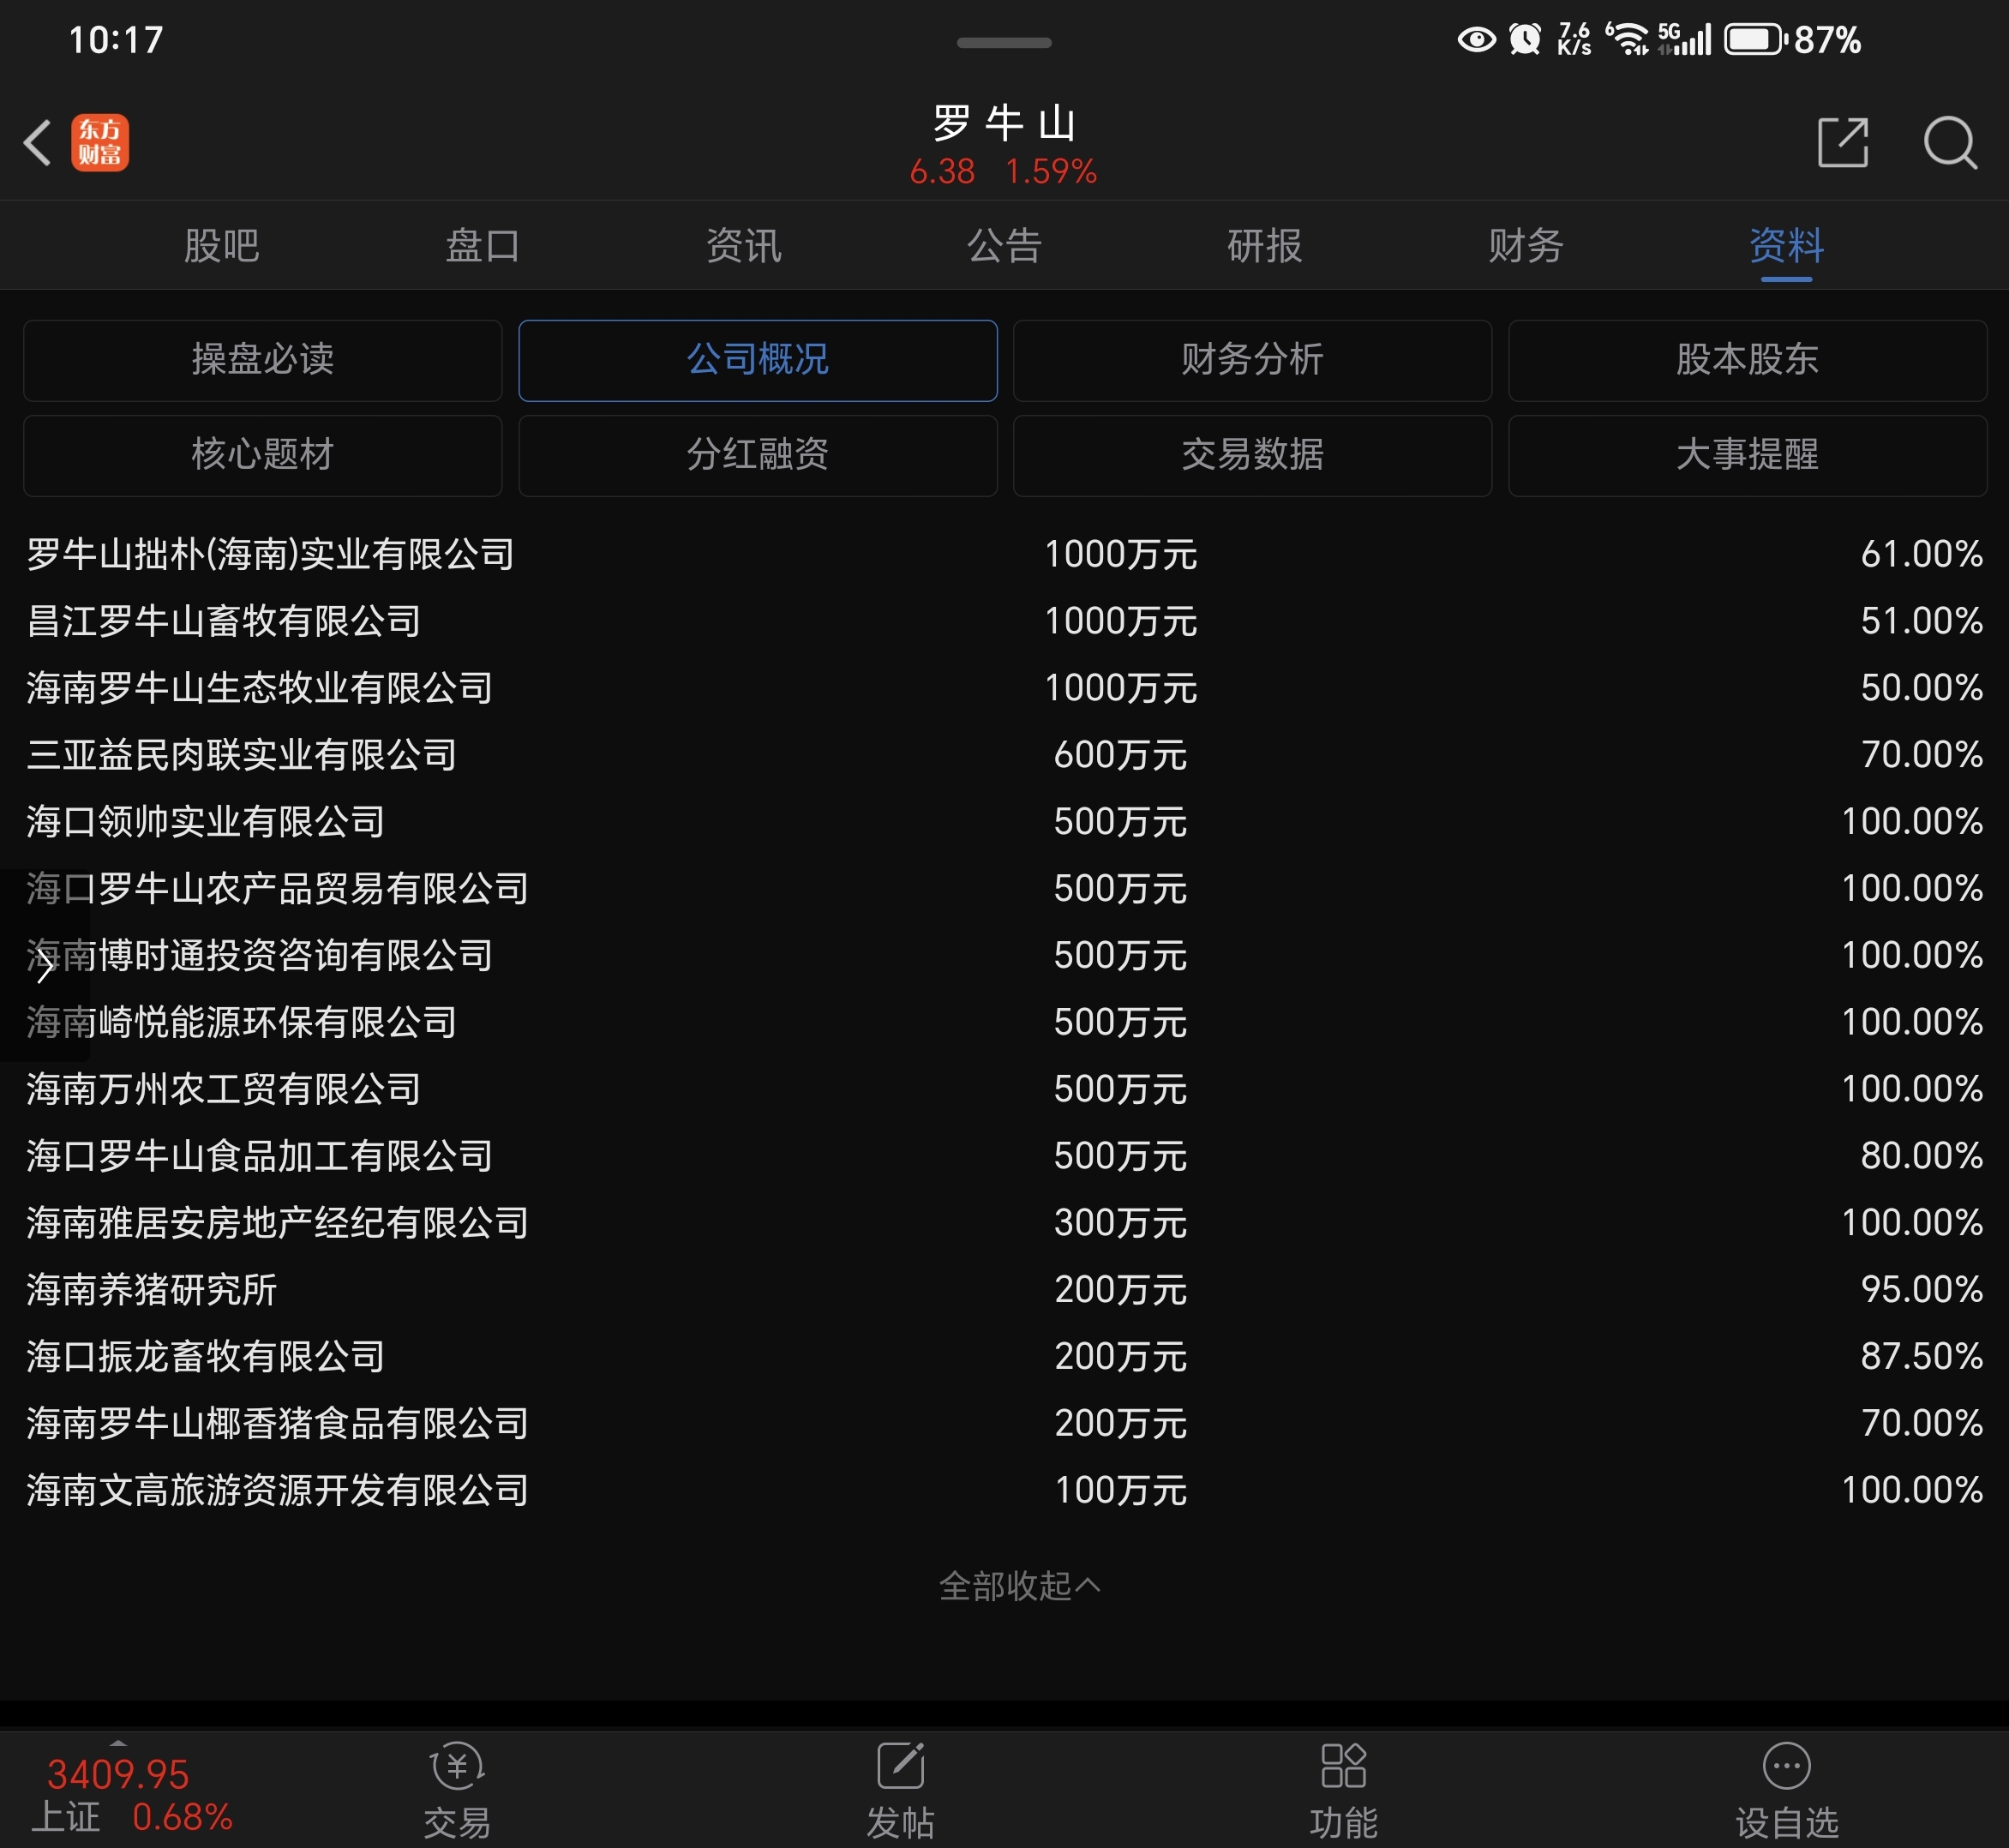This screenshot has width=2009, height=1848.
Task: Collapse list via 全部收起
Action: coord(1019,1585)
